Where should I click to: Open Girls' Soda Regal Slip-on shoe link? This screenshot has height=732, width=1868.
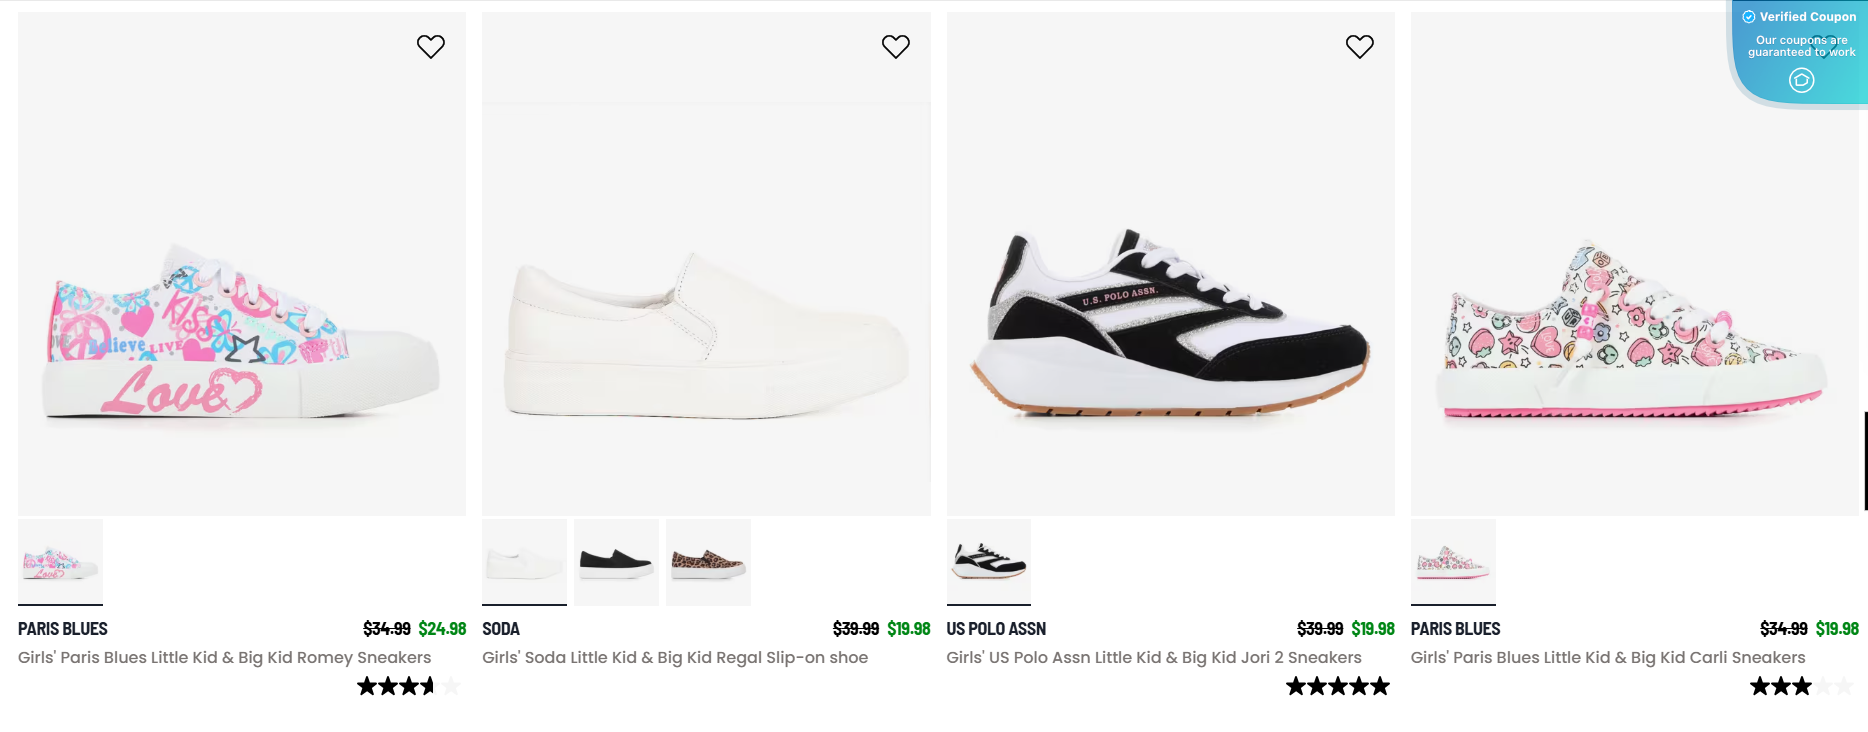click(x=675, y=657)
